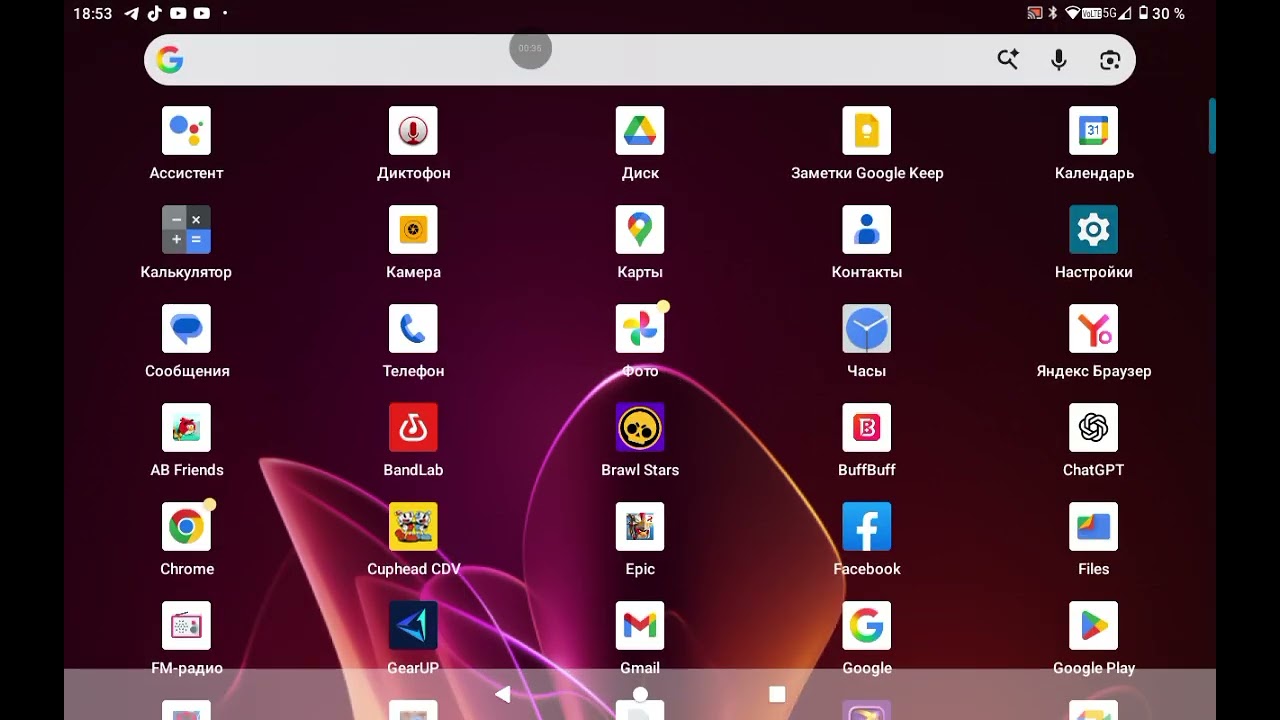The image size is (1280, 720).
Task: Open Google Lens camera search
Action: point(1110,60)
